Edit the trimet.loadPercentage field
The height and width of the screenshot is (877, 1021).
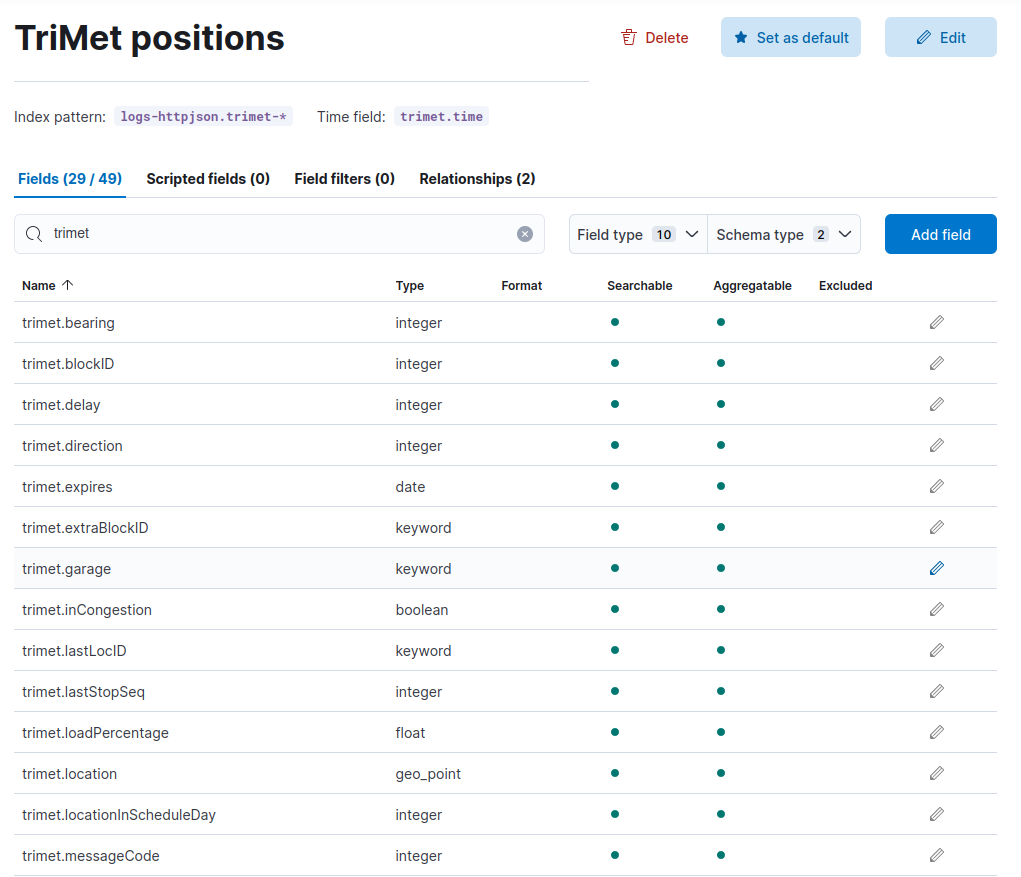[x=936, y=732]
